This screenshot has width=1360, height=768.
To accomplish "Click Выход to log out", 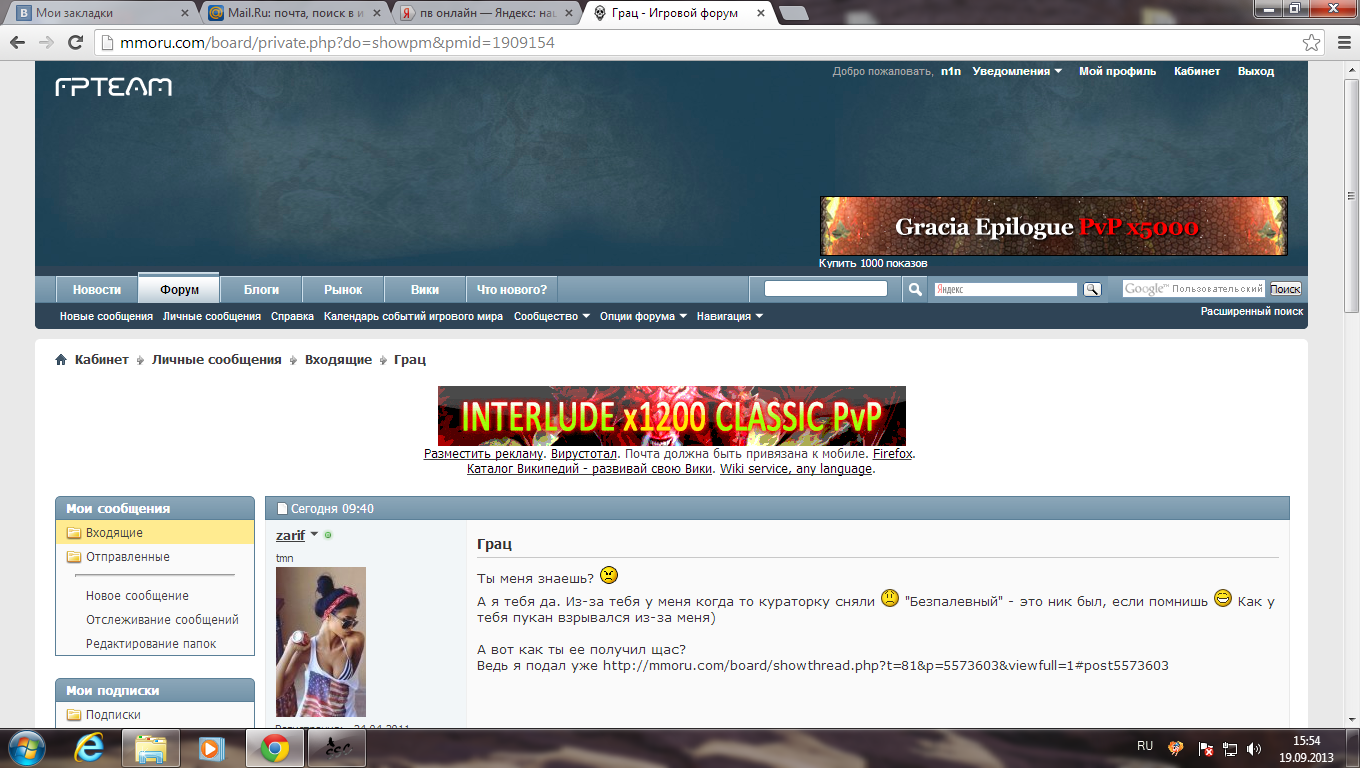I will [x=1256, y=71].
